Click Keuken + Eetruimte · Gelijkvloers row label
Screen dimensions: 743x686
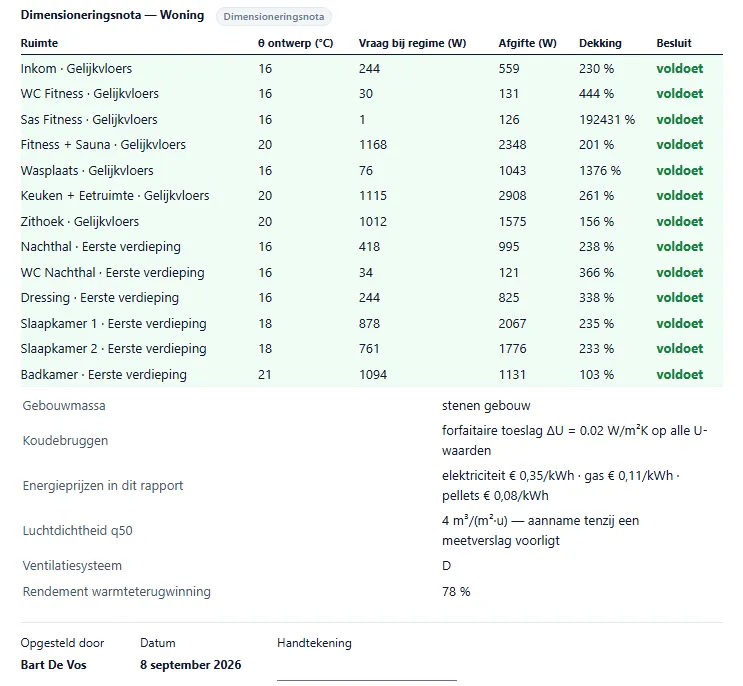pos(115,196)
